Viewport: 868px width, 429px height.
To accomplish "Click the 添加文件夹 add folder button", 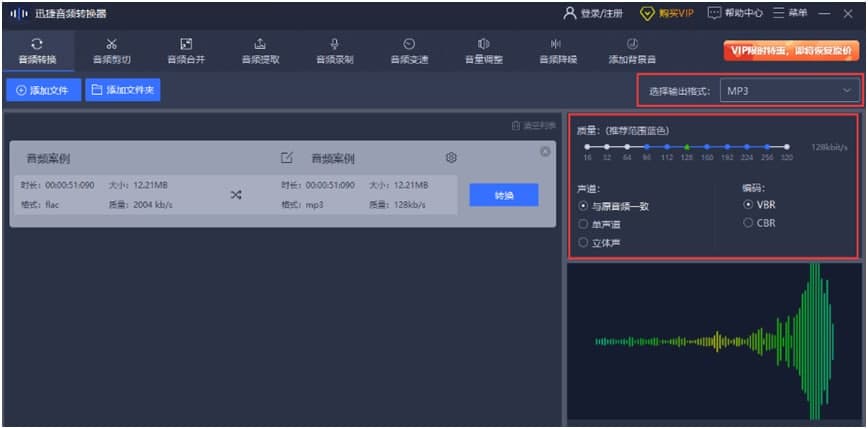I will pyautogui.click(x=123, y=90).
